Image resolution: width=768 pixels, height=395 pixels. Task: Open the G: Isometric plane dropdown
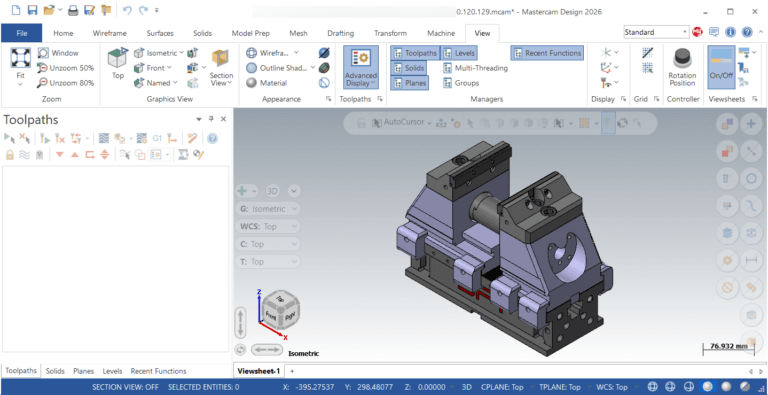[x=268, y=209]
